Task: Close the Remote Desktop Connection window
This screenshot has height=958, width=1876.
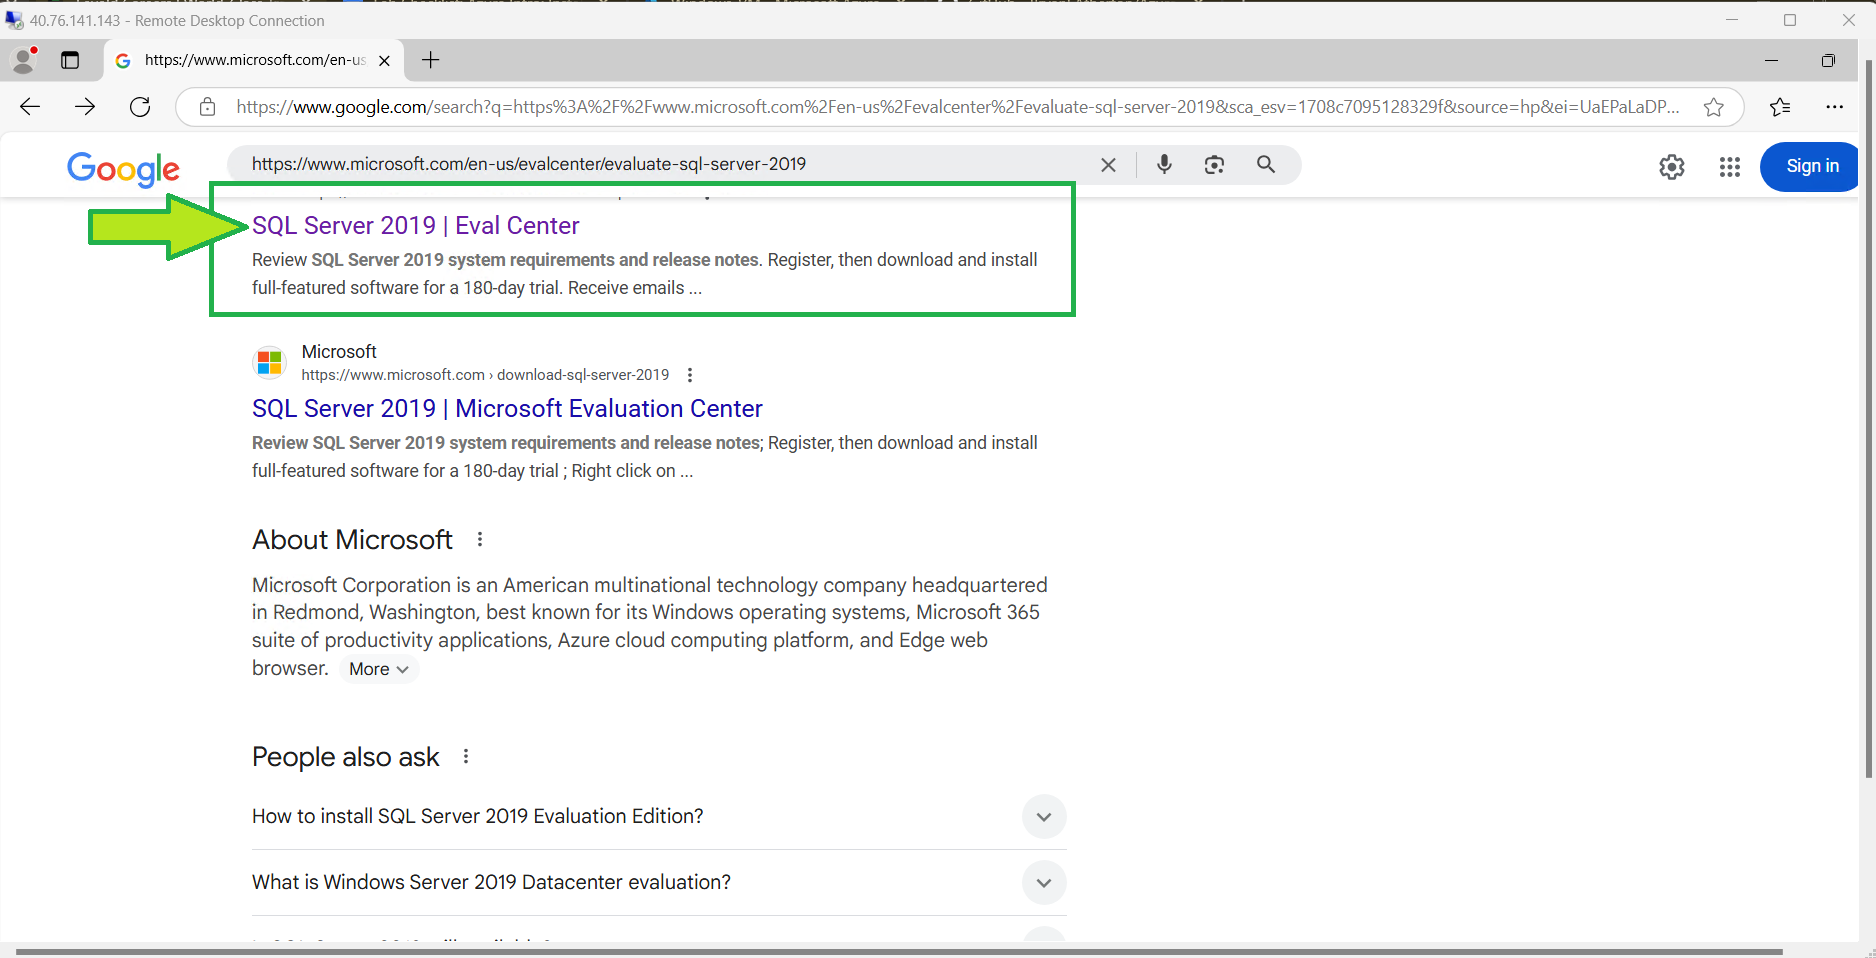Action: [x=1849, y=20]
